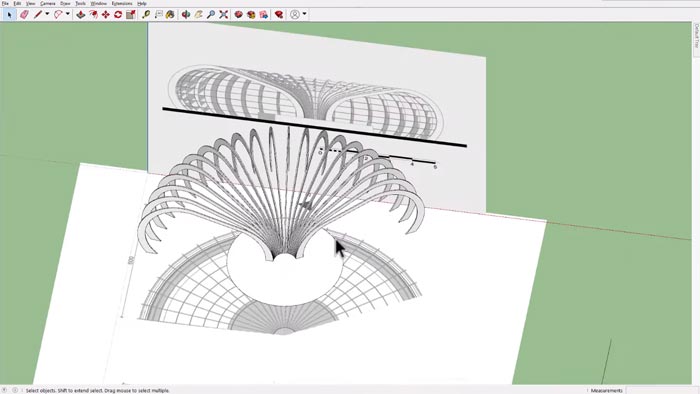The width and height of the screenshot is (700, 394).
Task: Open the Arc tool dropdown arrow
Action: [x=68, y=14]
